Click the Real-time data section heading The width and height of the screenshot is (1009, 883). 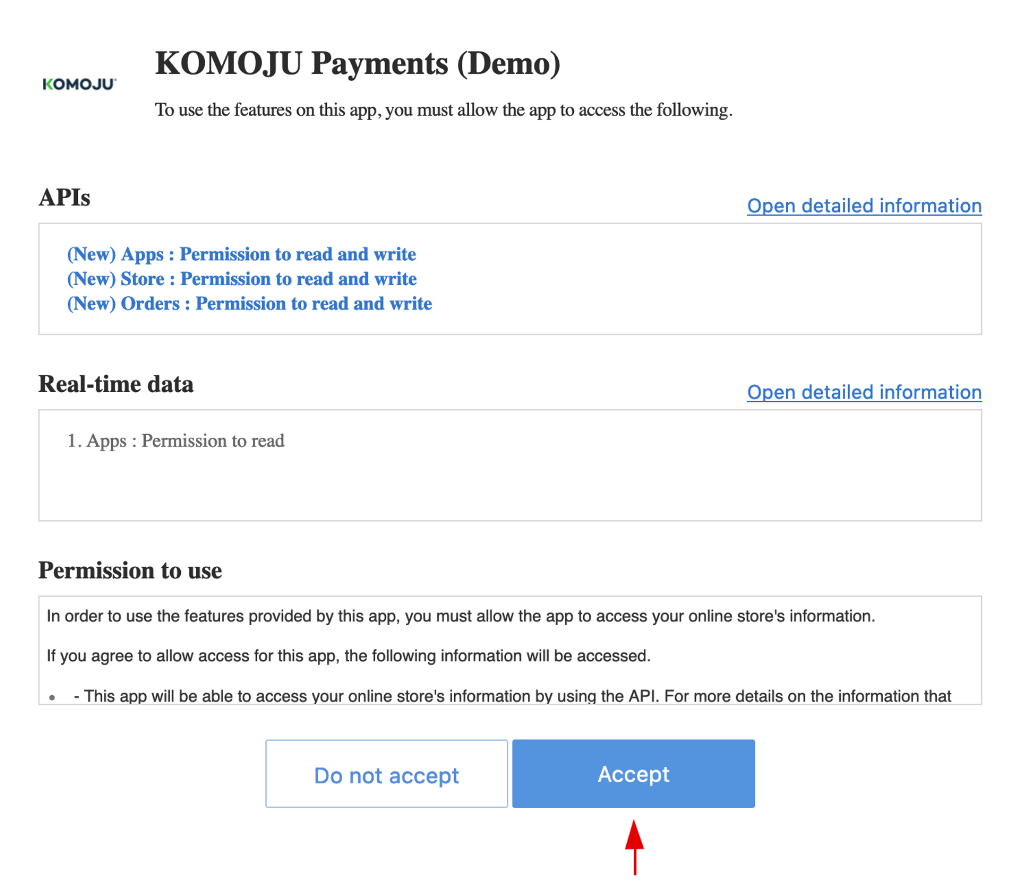click(x=116, y=385)
